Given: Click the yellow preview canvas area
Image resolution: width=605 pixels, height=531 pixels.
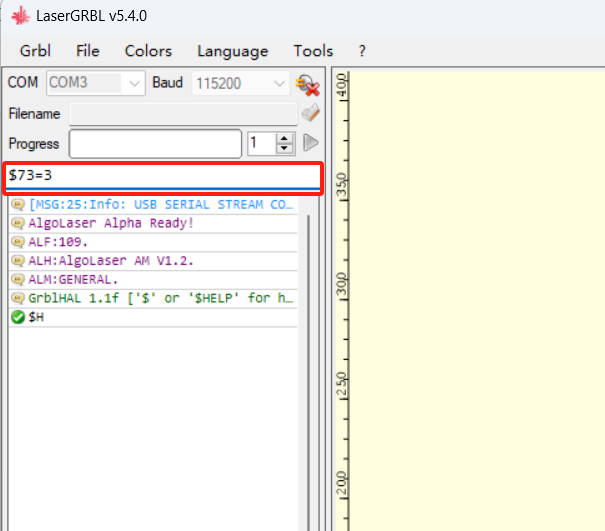Looking at the screenshot, I should tap(477, 301).
